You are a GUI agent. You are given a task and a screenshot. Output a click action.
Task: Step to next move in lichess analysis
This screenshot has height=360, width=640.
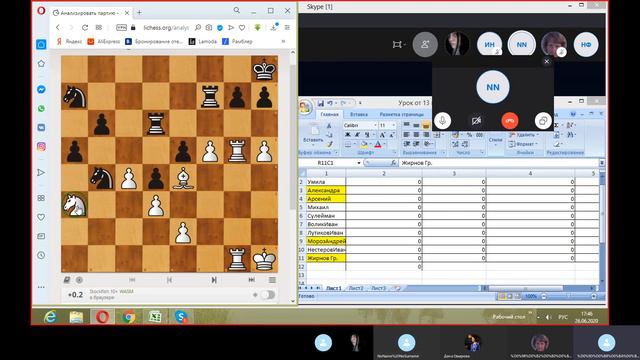point(214,280)
